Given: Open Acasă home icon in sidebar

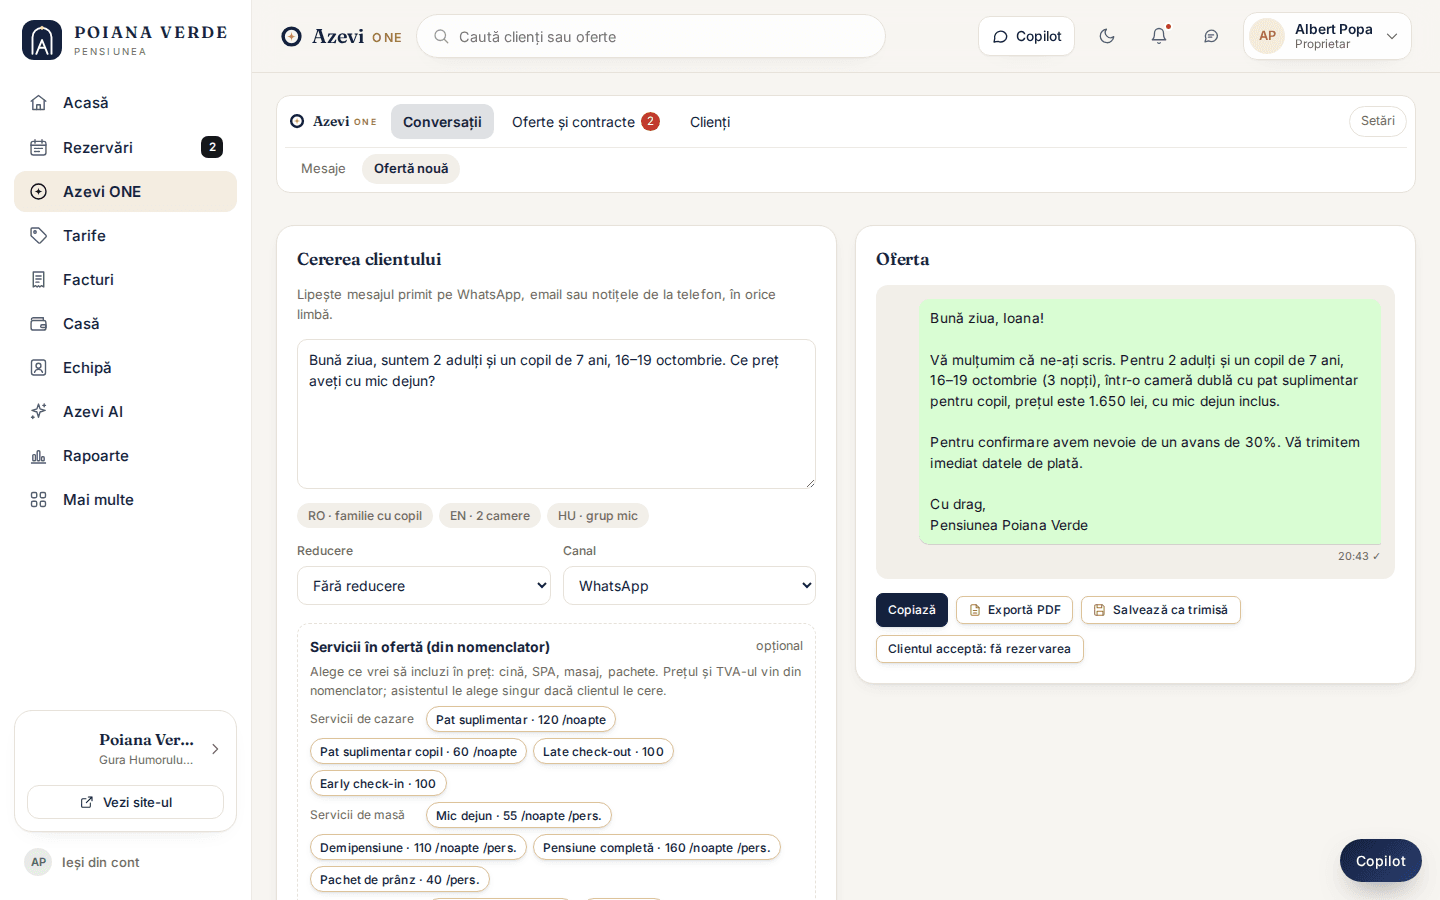Looking at the screenshot, I should [x=39, y=103].
